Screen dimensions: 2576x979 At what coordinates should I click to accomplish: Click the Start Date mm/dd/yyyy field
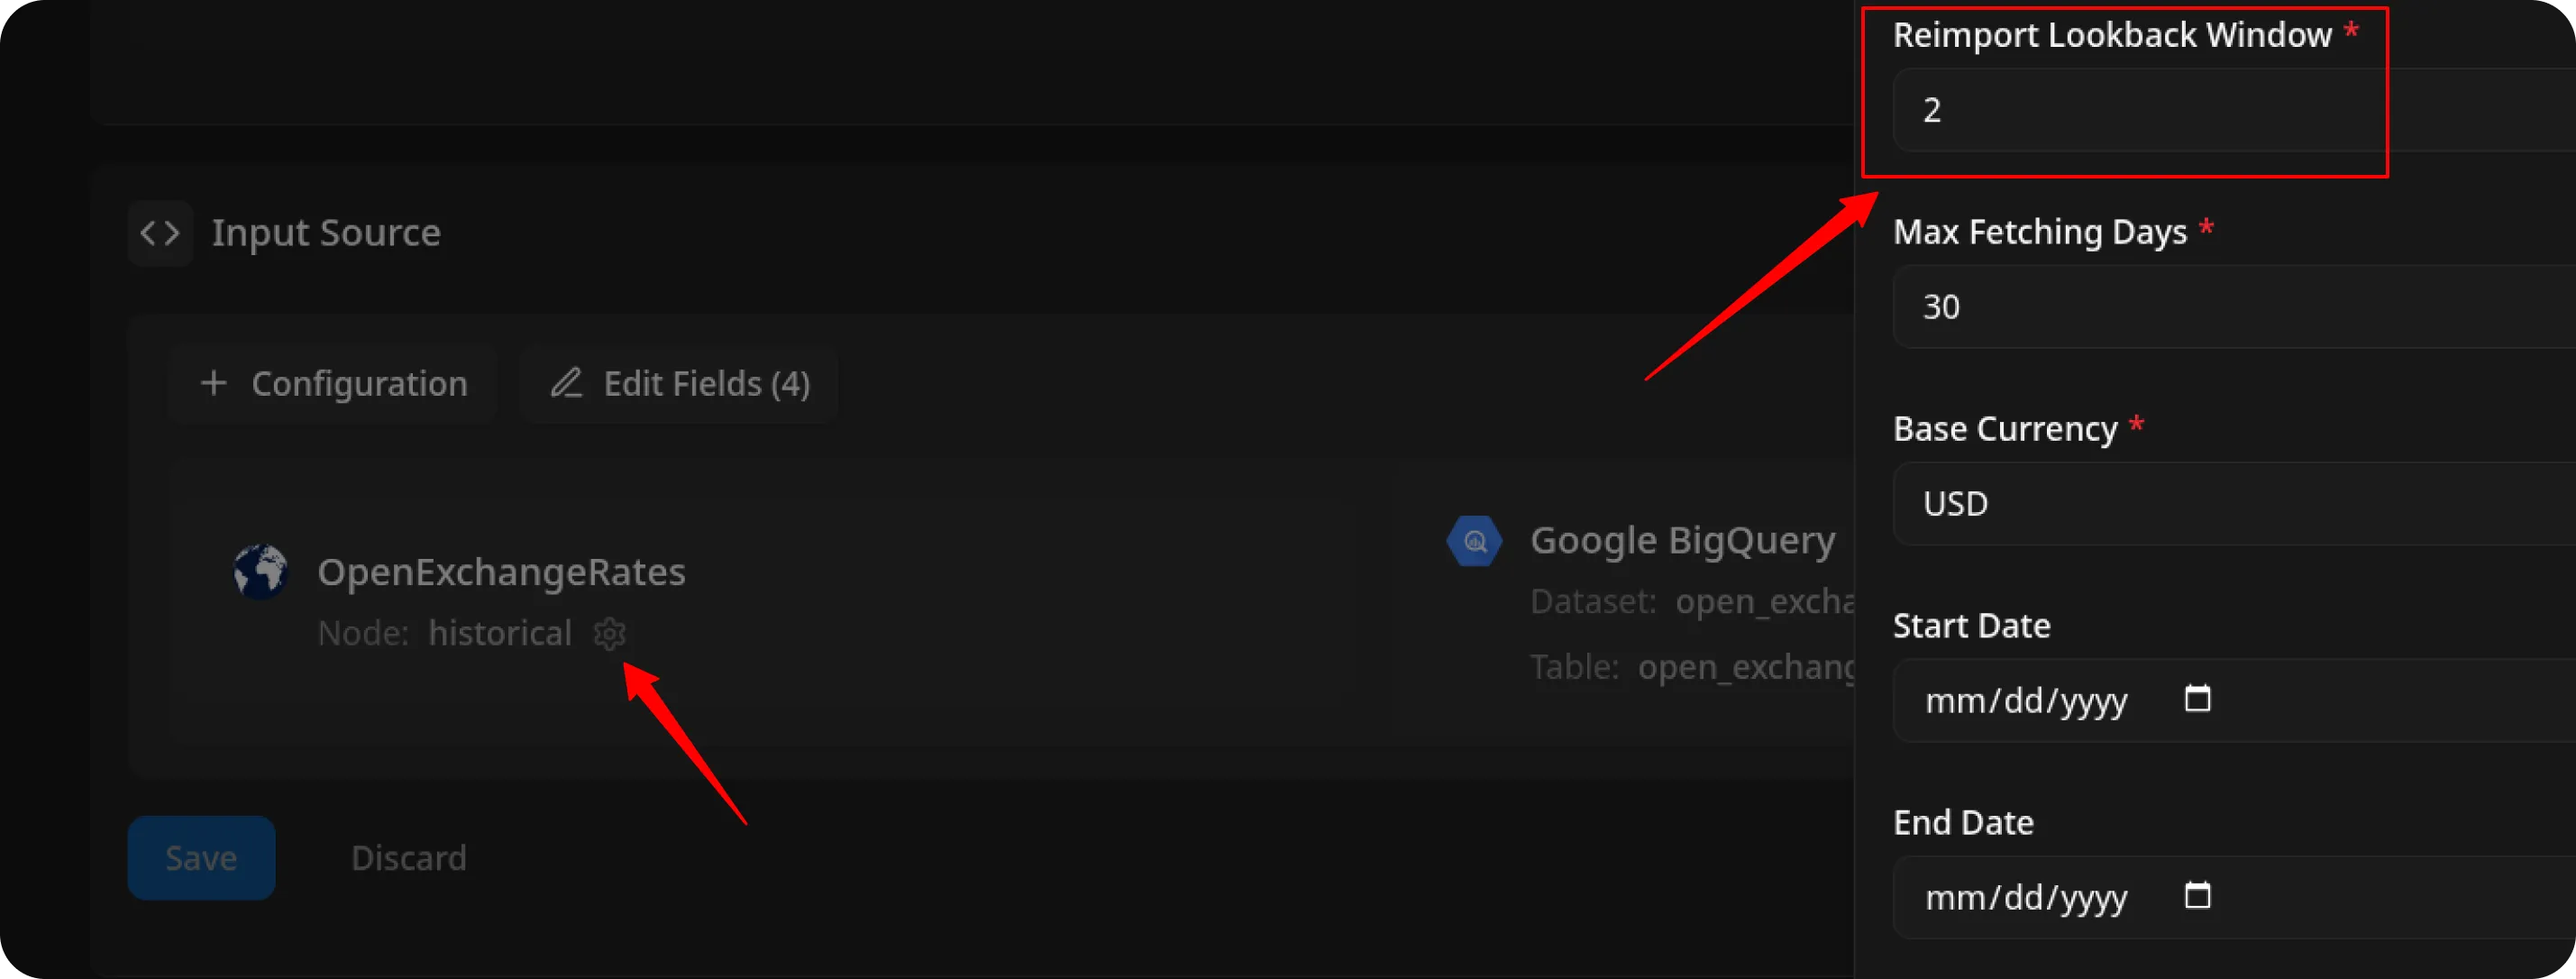pos(2234,700)
